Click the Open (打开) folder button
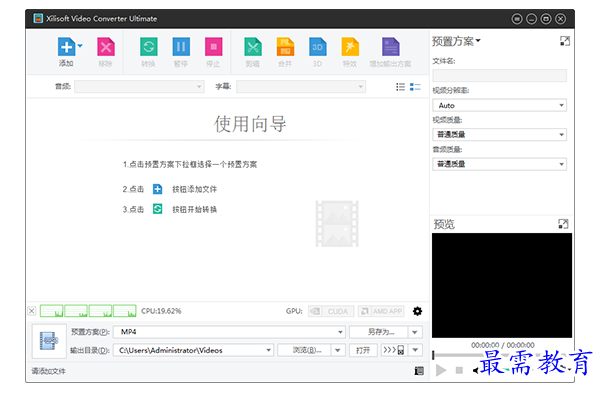This screenshot has height=394, width=601. (x=363, y=350)
